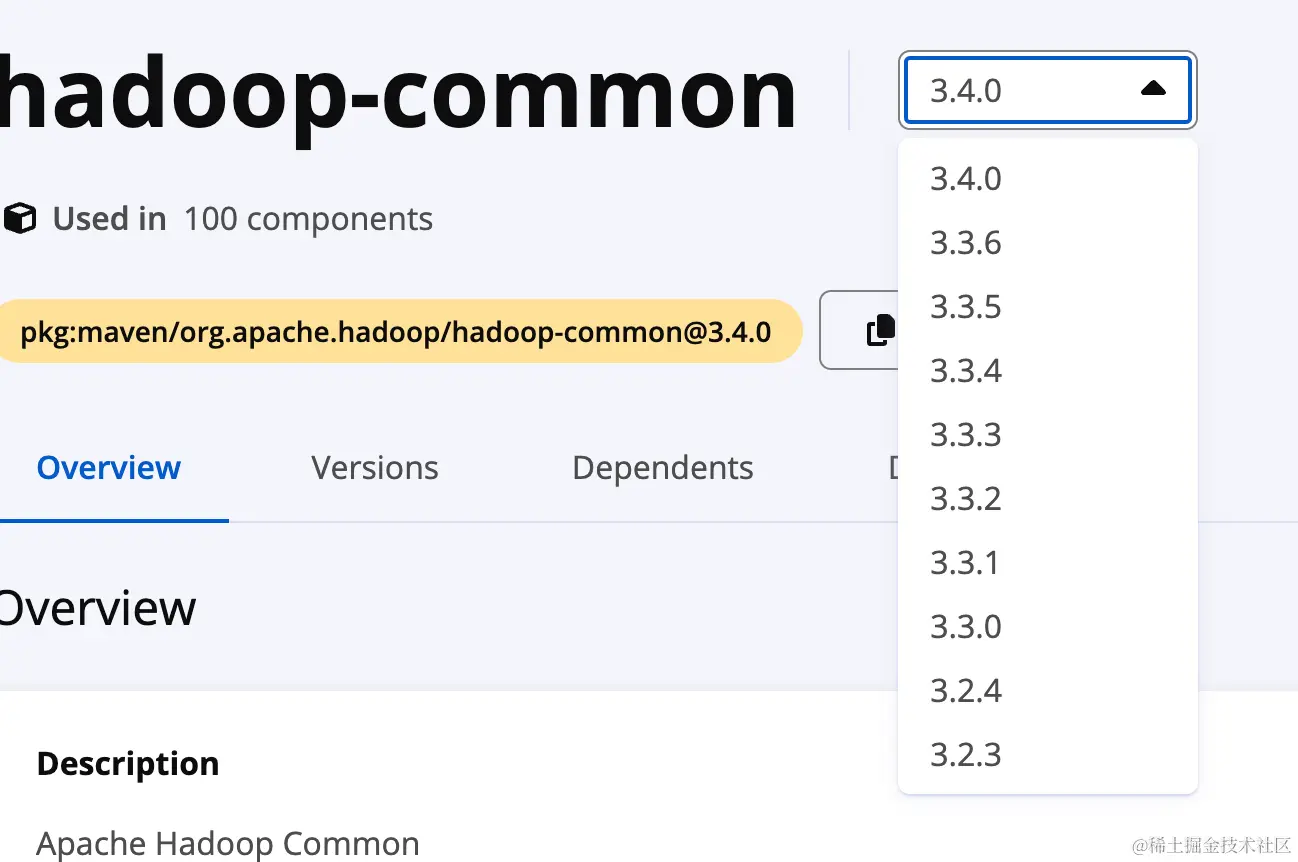Click the Apache Hadoop Common description text
This screenshot has width=1298, height=862.
228,844
